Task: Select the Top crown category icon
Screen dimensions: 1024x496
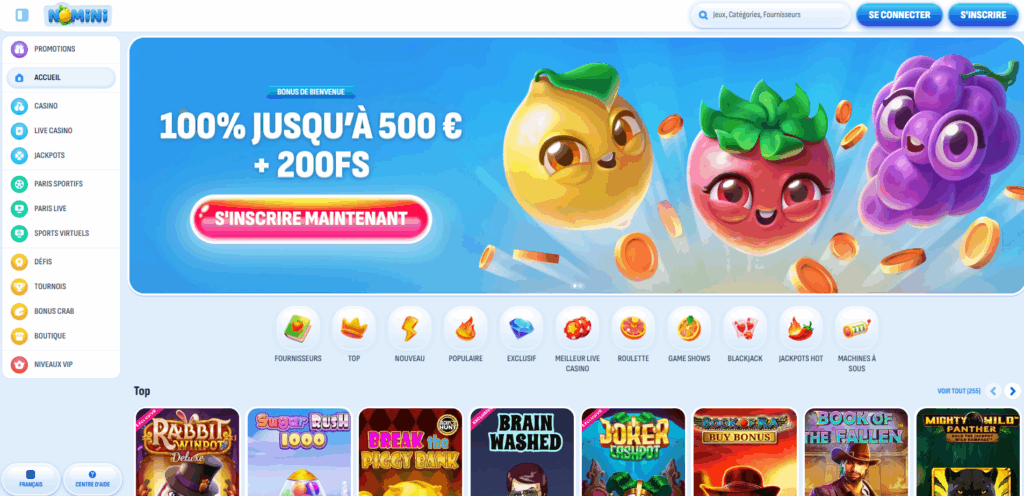Action: click(354, 328)
